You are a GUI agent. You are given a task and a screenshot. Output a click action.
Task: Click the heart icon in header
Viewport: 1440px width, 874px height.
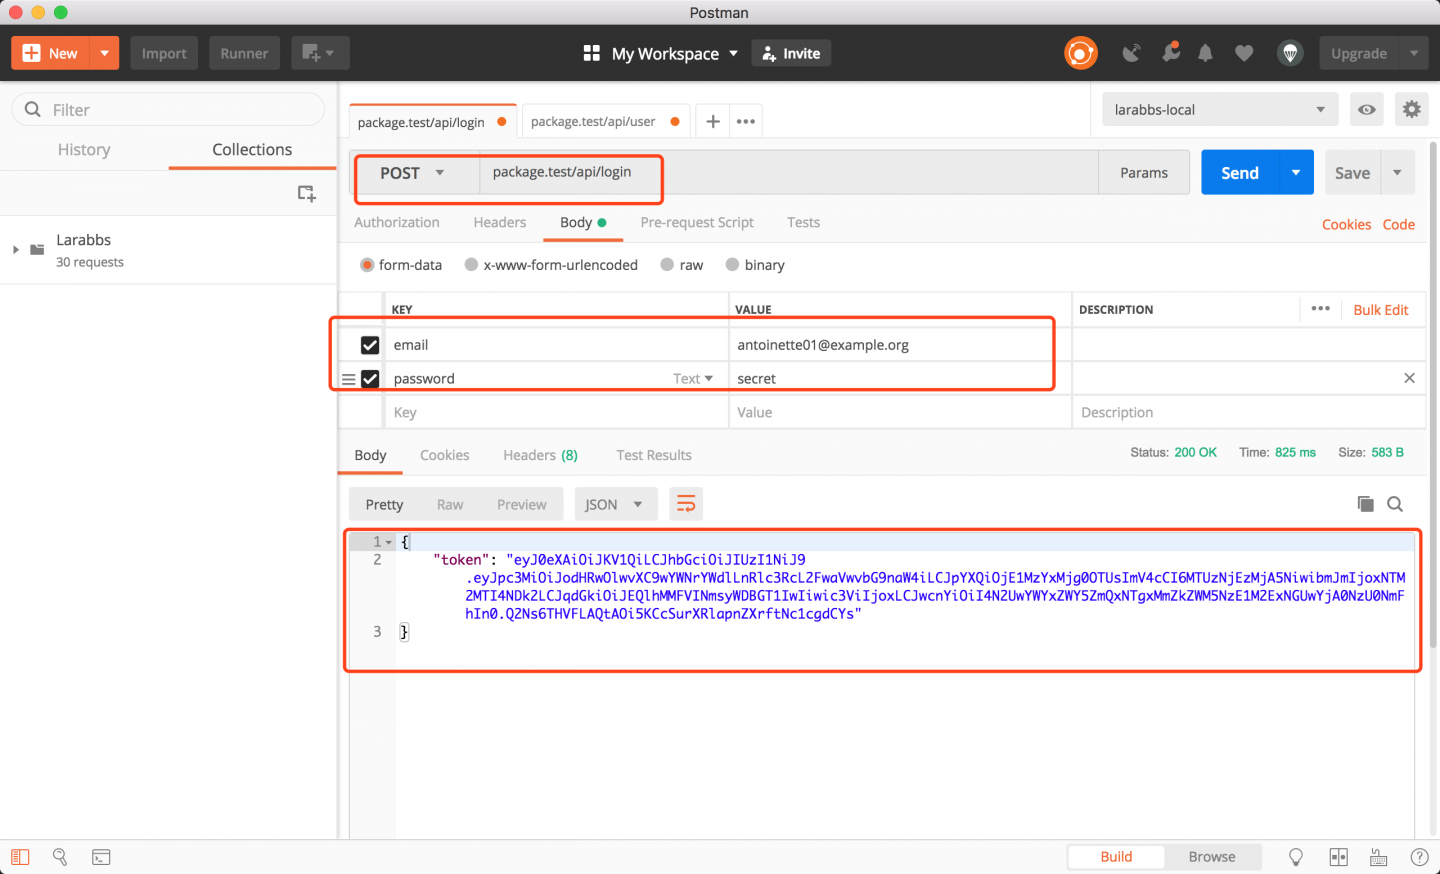(x=1244, y=53)
